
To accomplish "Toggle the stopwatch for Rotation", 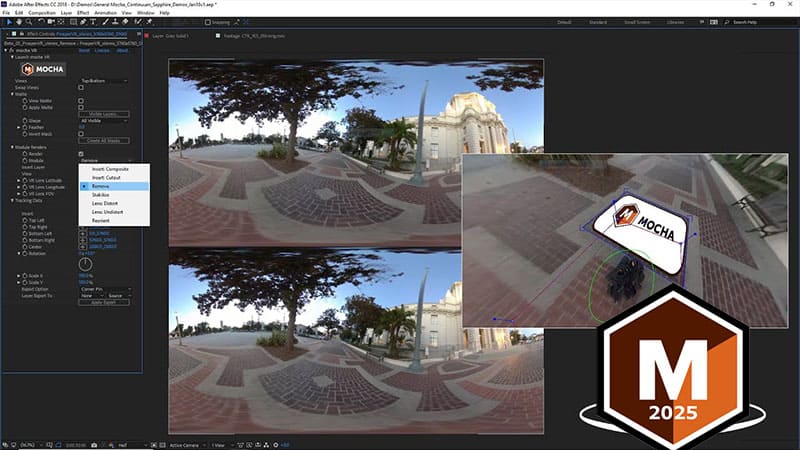I will coord(24,253).
